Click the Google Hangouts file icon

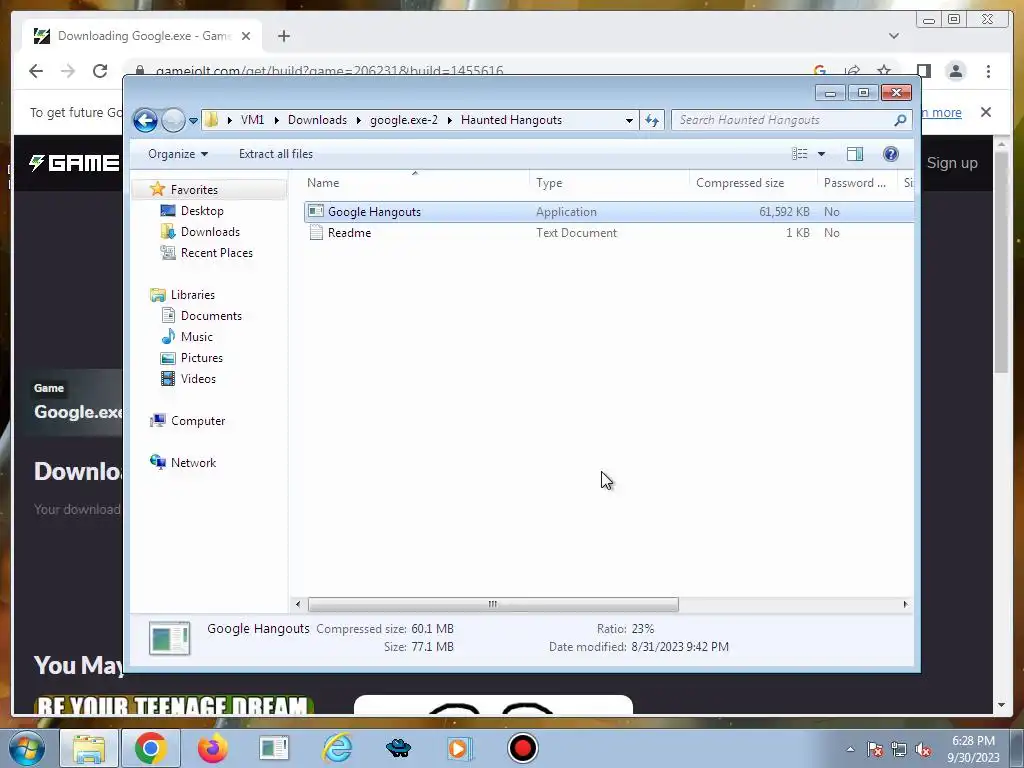(x=316, y=211)
